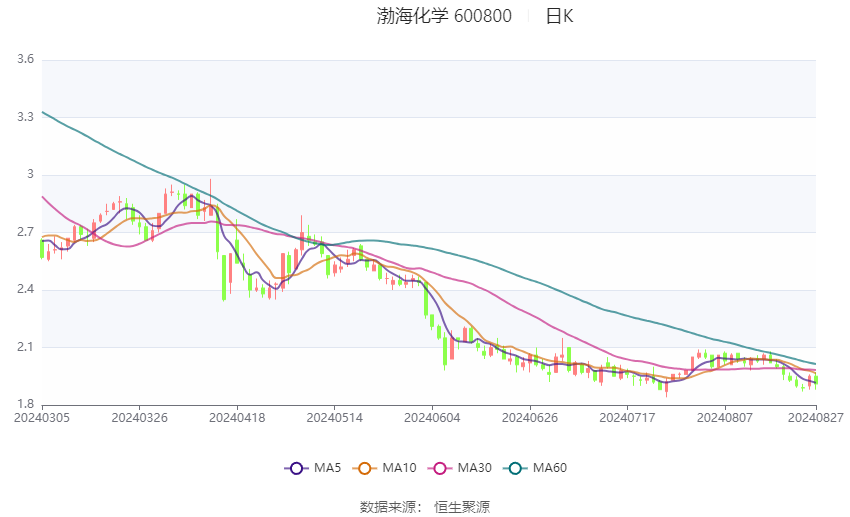This screenshot has height=517, width=850.
Task: Select the x-axis date label 20240827
Action: (x=816, y=418)
